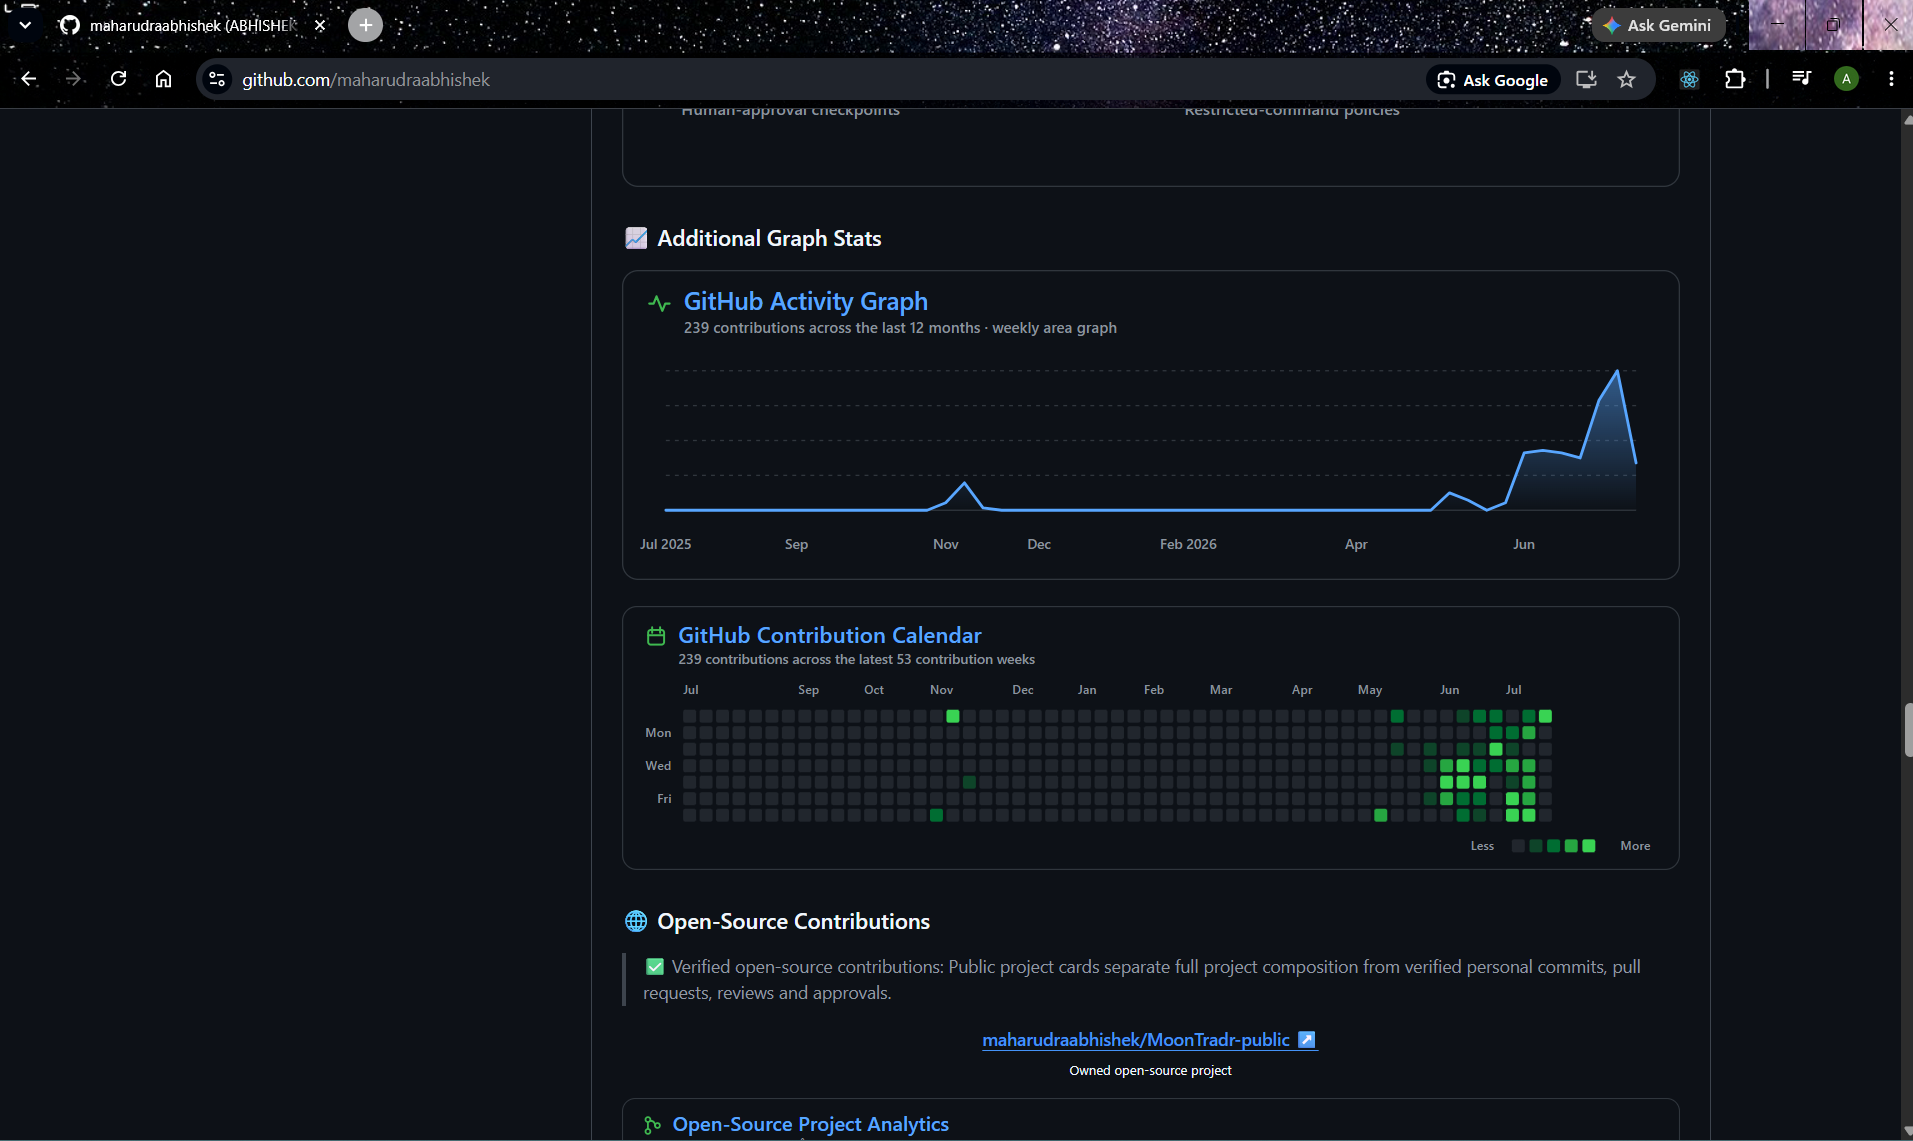Open the GitHub Activity Graph heading link
The width and height of the screenshot is (1913, 1141).
805,301
